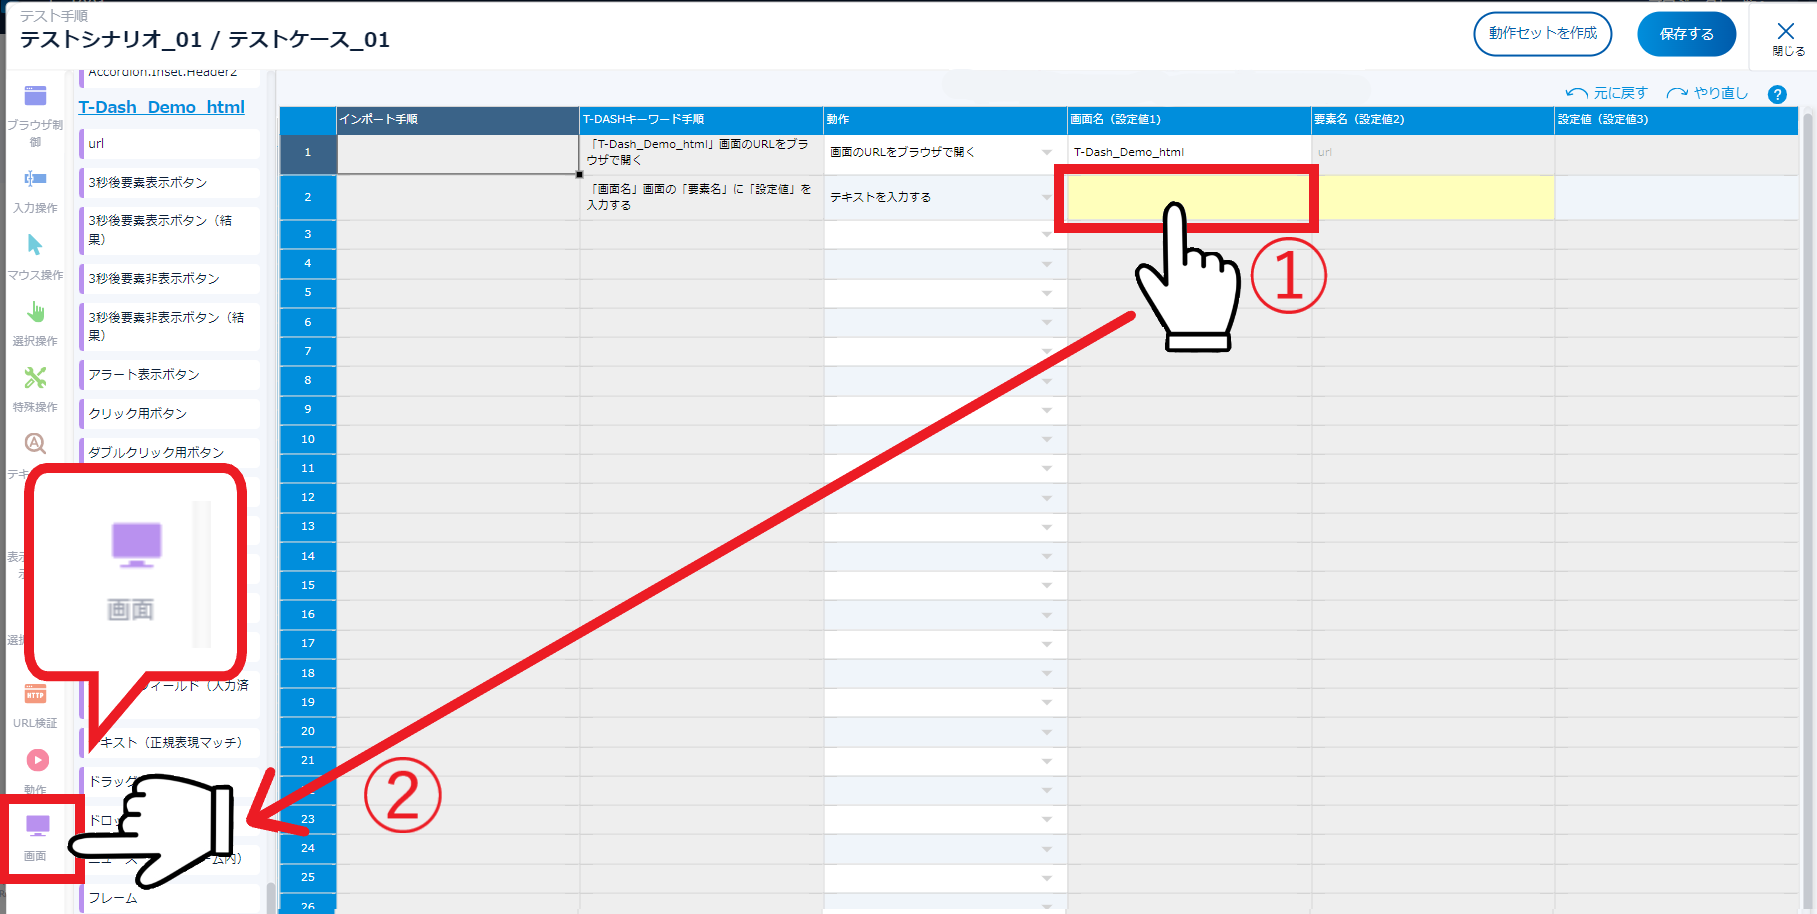Click the 保存する button
The image size is (1817, 914).
pos(1686,34)
